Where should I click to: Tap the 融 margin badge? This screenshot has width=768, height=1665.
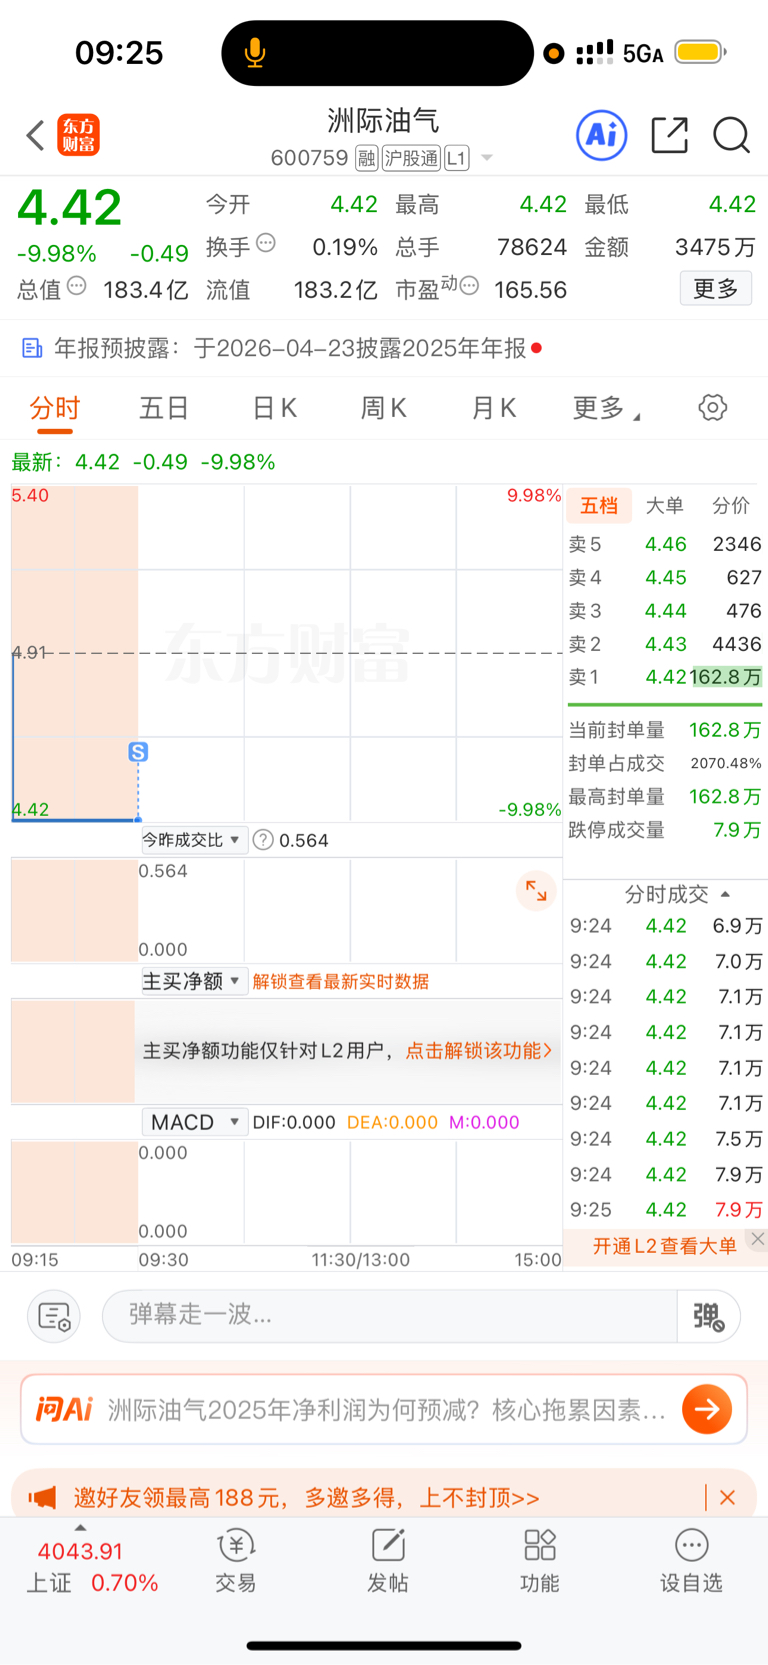366,158
